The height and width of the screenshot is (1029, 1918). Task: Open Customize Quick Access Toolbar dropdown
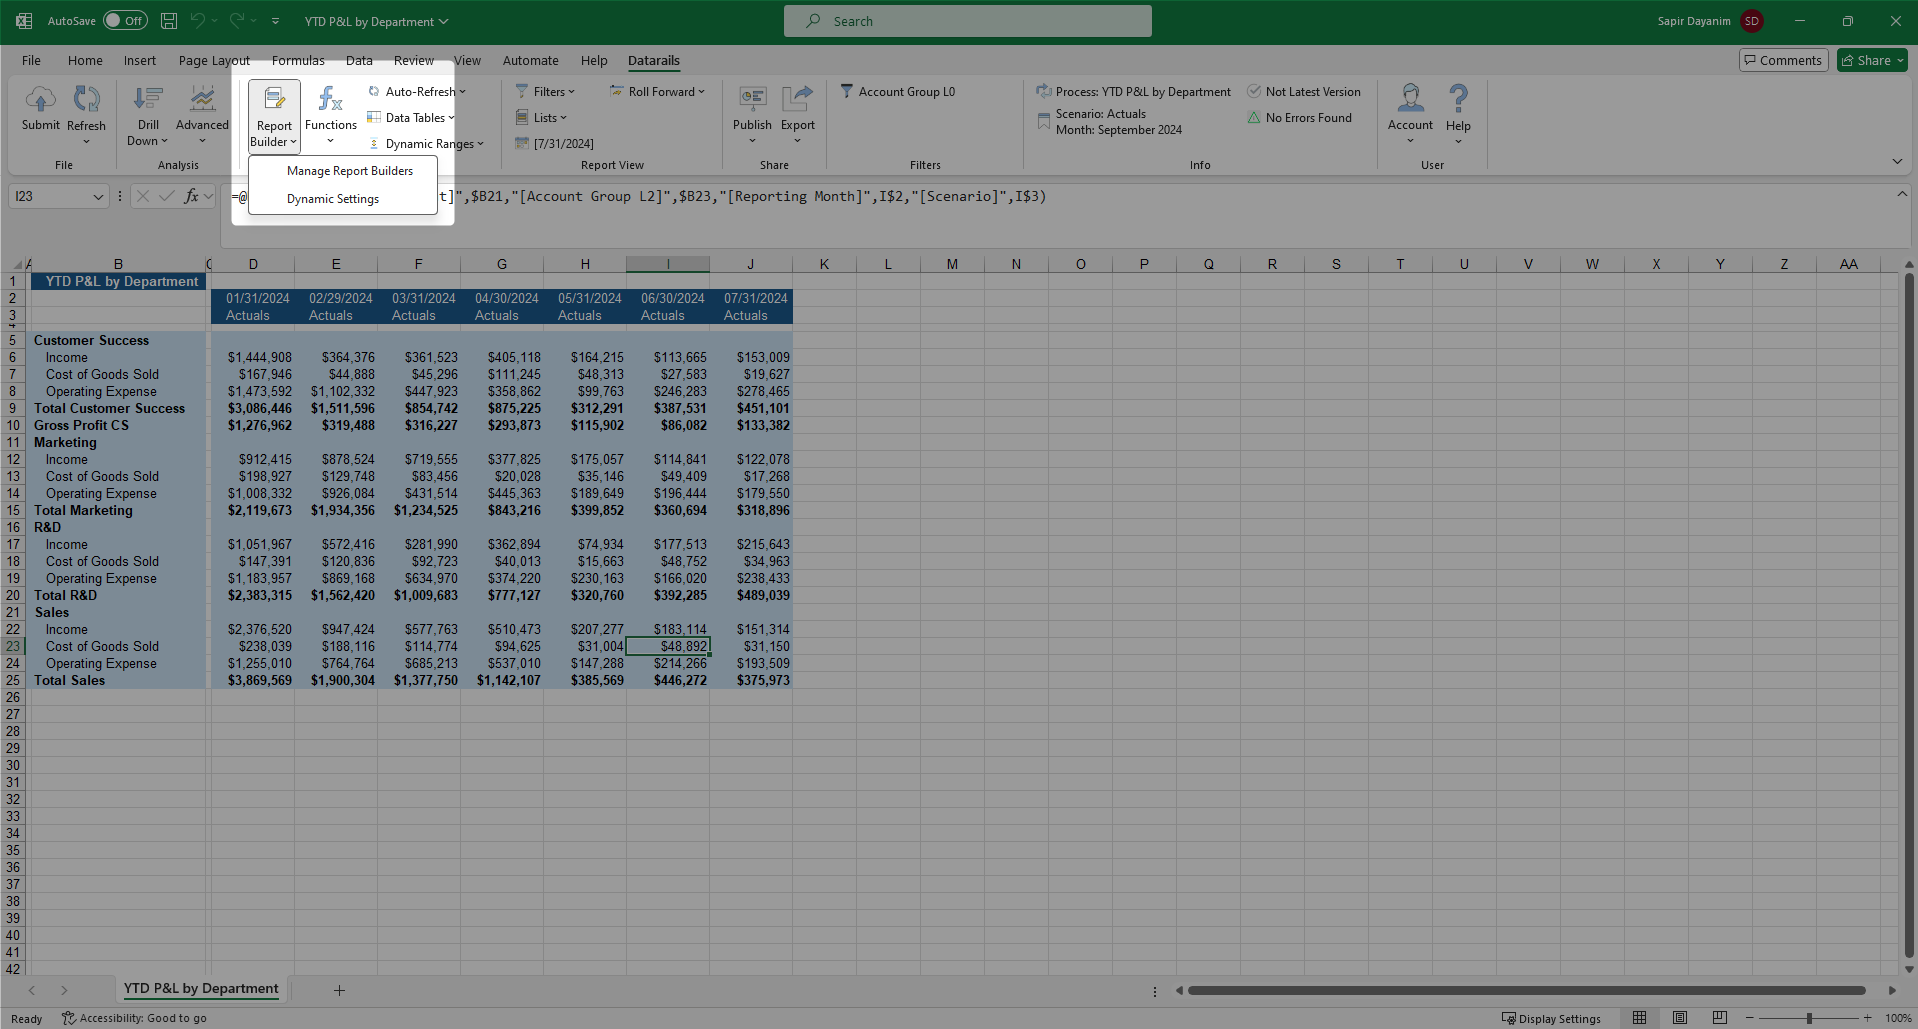[275, 21]
